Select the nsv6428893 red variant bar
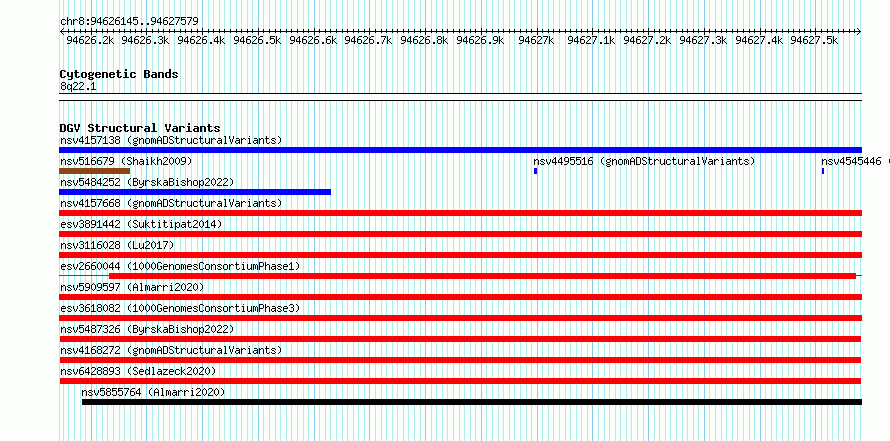This screenshot has height=441, width=890. [x=460, y=381]
